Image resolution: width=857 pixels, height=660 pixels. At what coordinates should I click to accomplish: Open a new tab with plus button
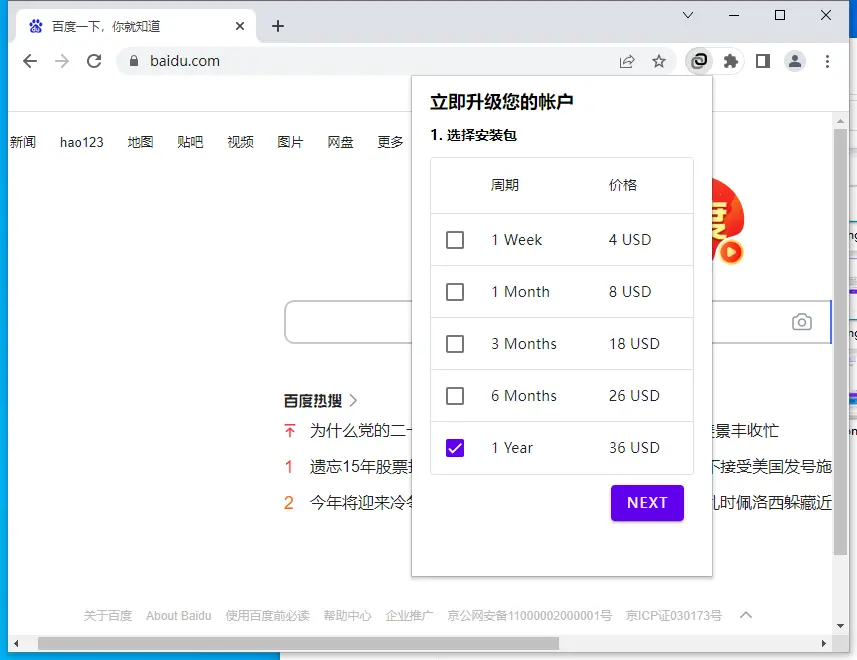pyautogui.click(x=278, y=26)
